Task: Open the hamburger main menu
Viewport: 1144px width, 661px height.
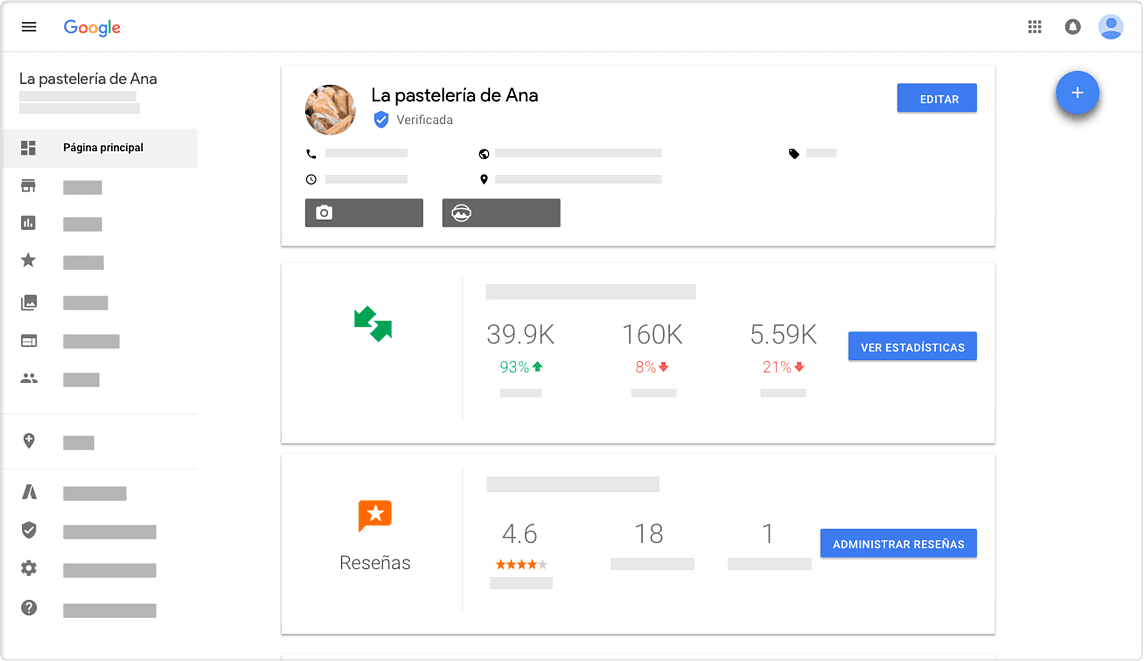Action: (x=29, y=27)
